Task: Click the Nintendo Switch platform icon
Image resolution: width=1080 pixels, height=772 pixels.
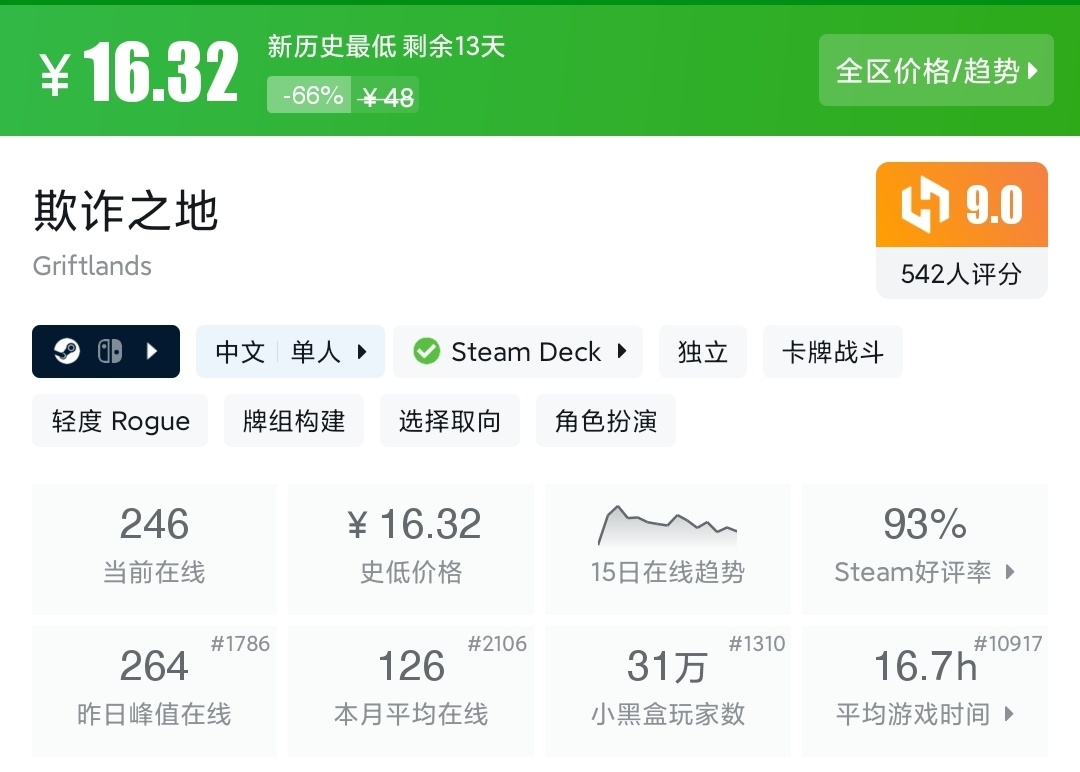Action: click(109, 352)
